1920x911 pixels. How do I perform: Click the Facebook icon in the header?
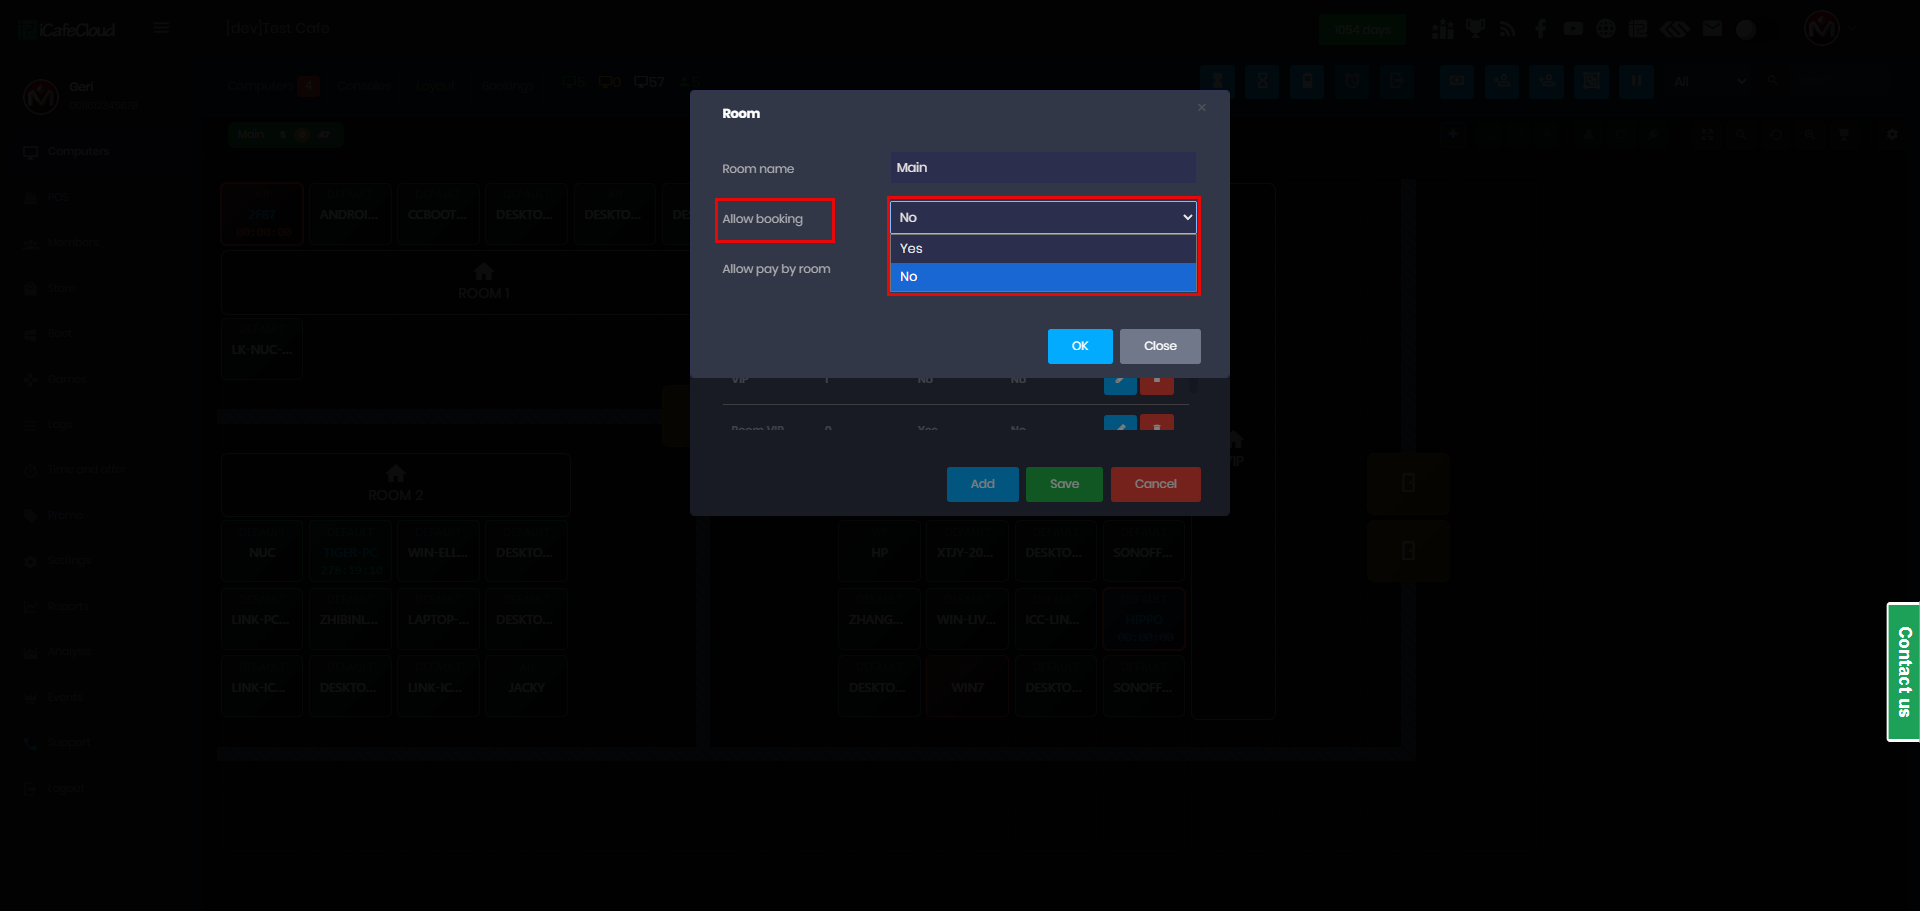(1540, 29)
